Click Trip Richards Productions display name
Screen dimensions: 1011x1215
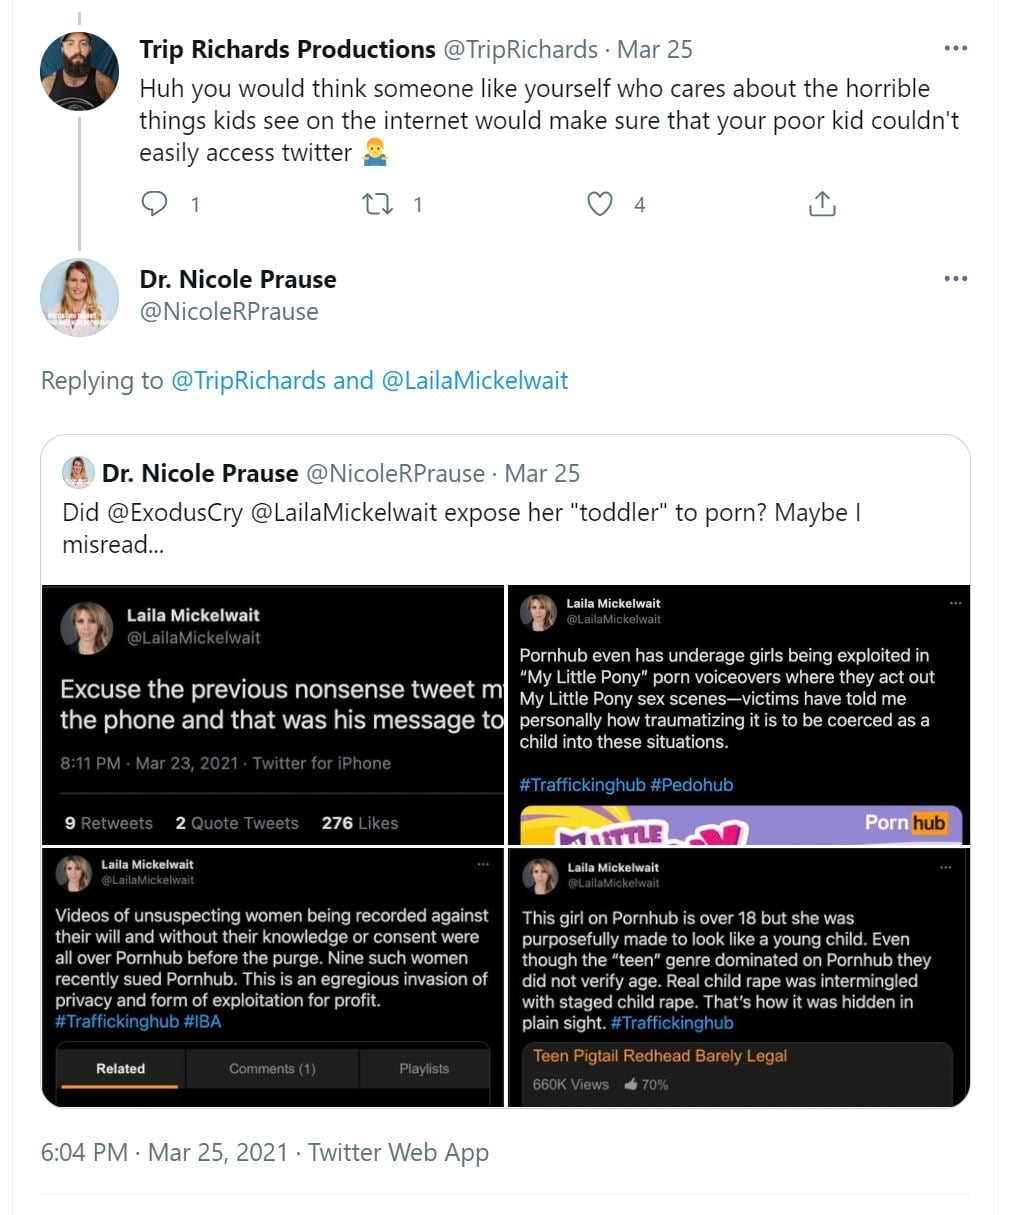(287, 49)
